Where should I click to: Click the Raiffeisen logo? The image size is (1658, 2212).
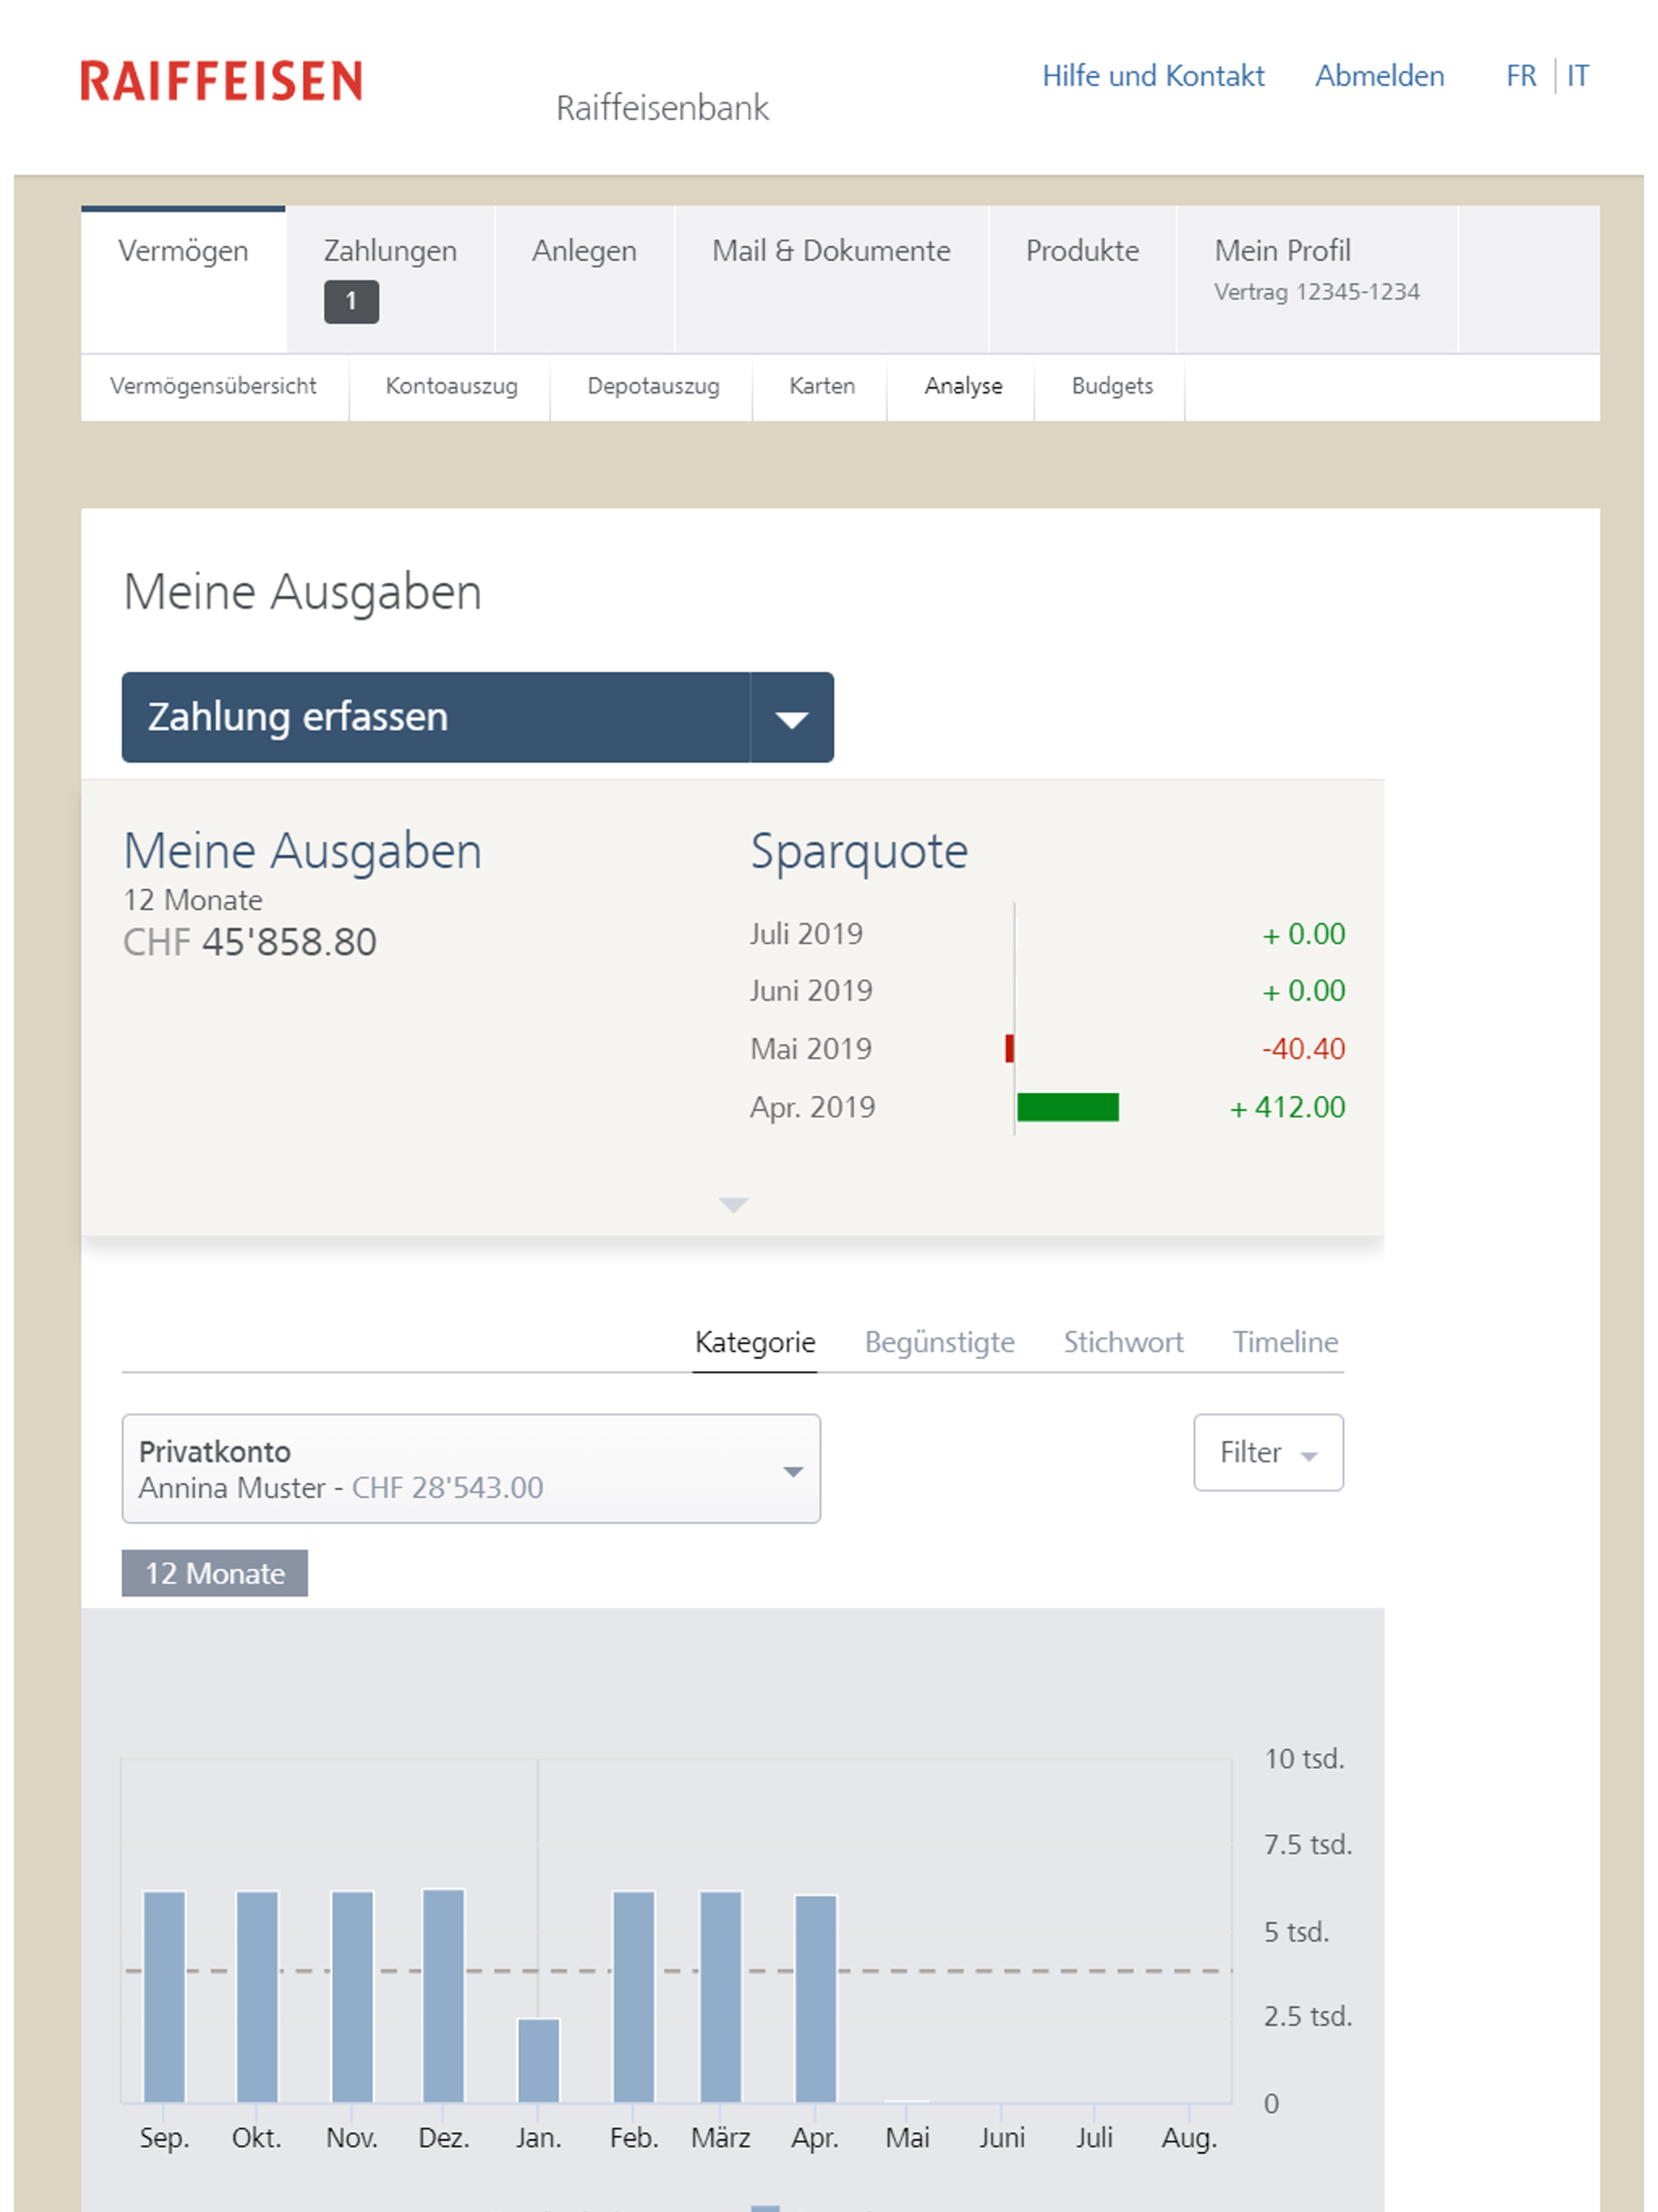pos(221,81)
